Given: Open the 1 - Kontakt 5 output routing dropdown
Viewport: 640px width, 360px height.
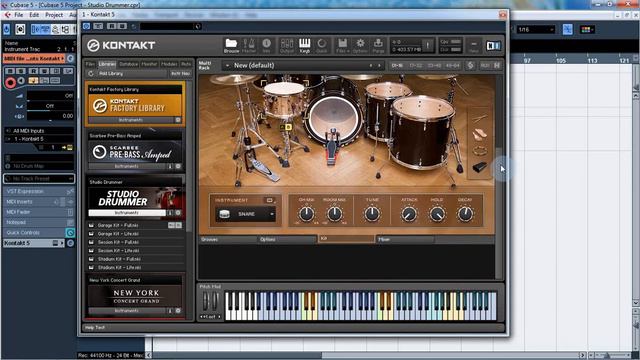Looking at the screenshot, I should pyautogui.click(x=39, y=139).
